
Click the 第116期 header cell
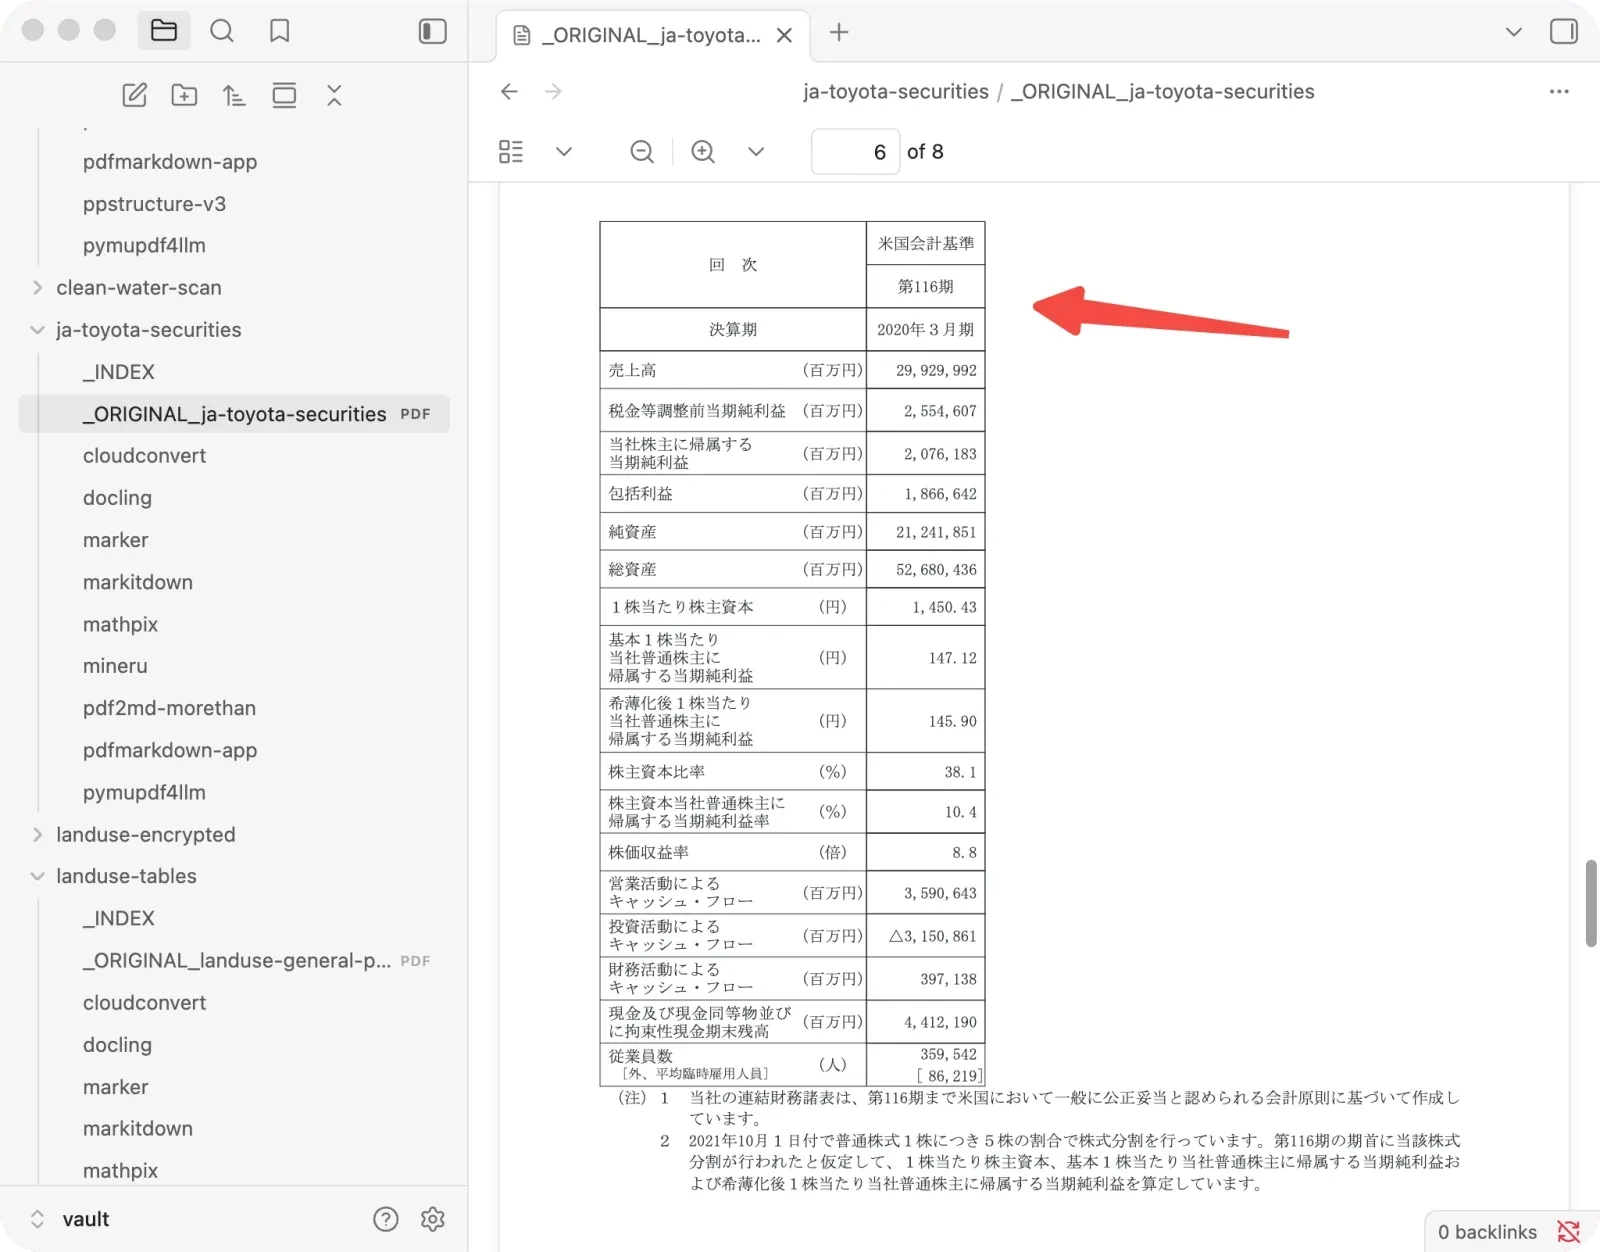pyautogui.click(x=926, y=287)
